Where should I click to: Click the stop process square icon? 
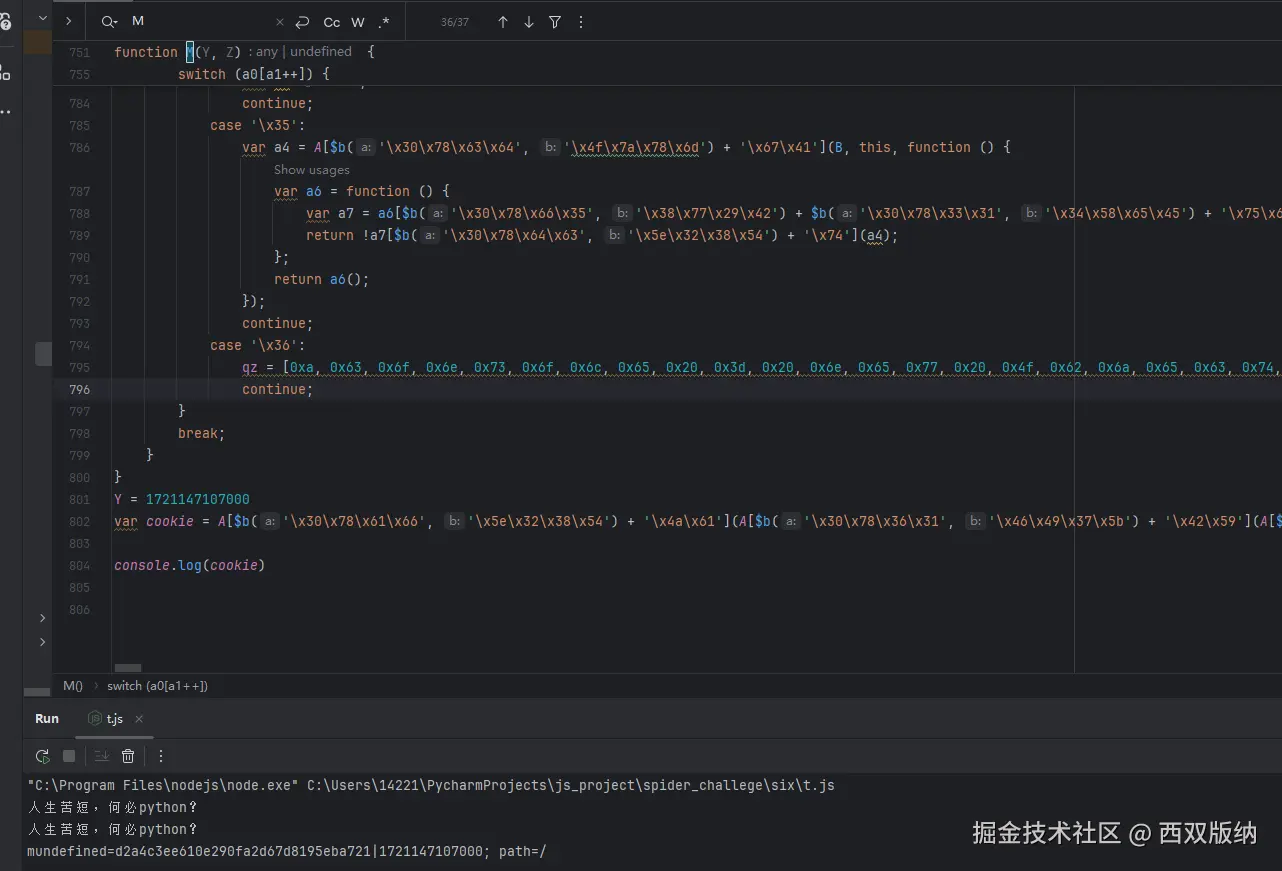pos(69,756)
